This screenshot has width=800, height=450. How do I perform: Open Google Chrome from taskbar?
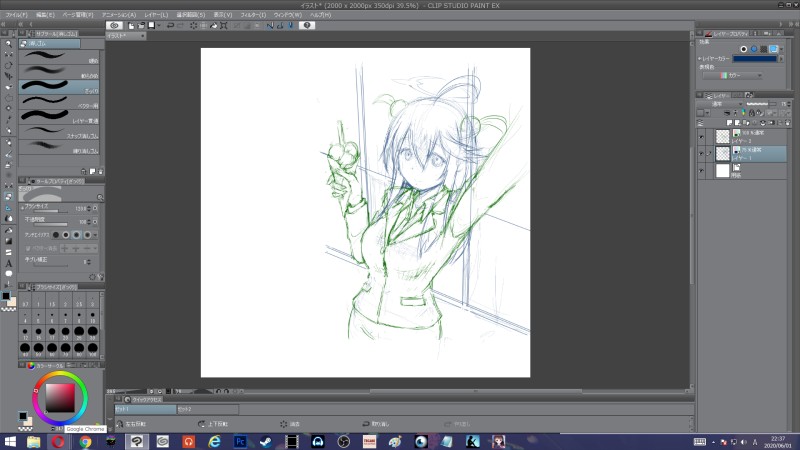85,441
